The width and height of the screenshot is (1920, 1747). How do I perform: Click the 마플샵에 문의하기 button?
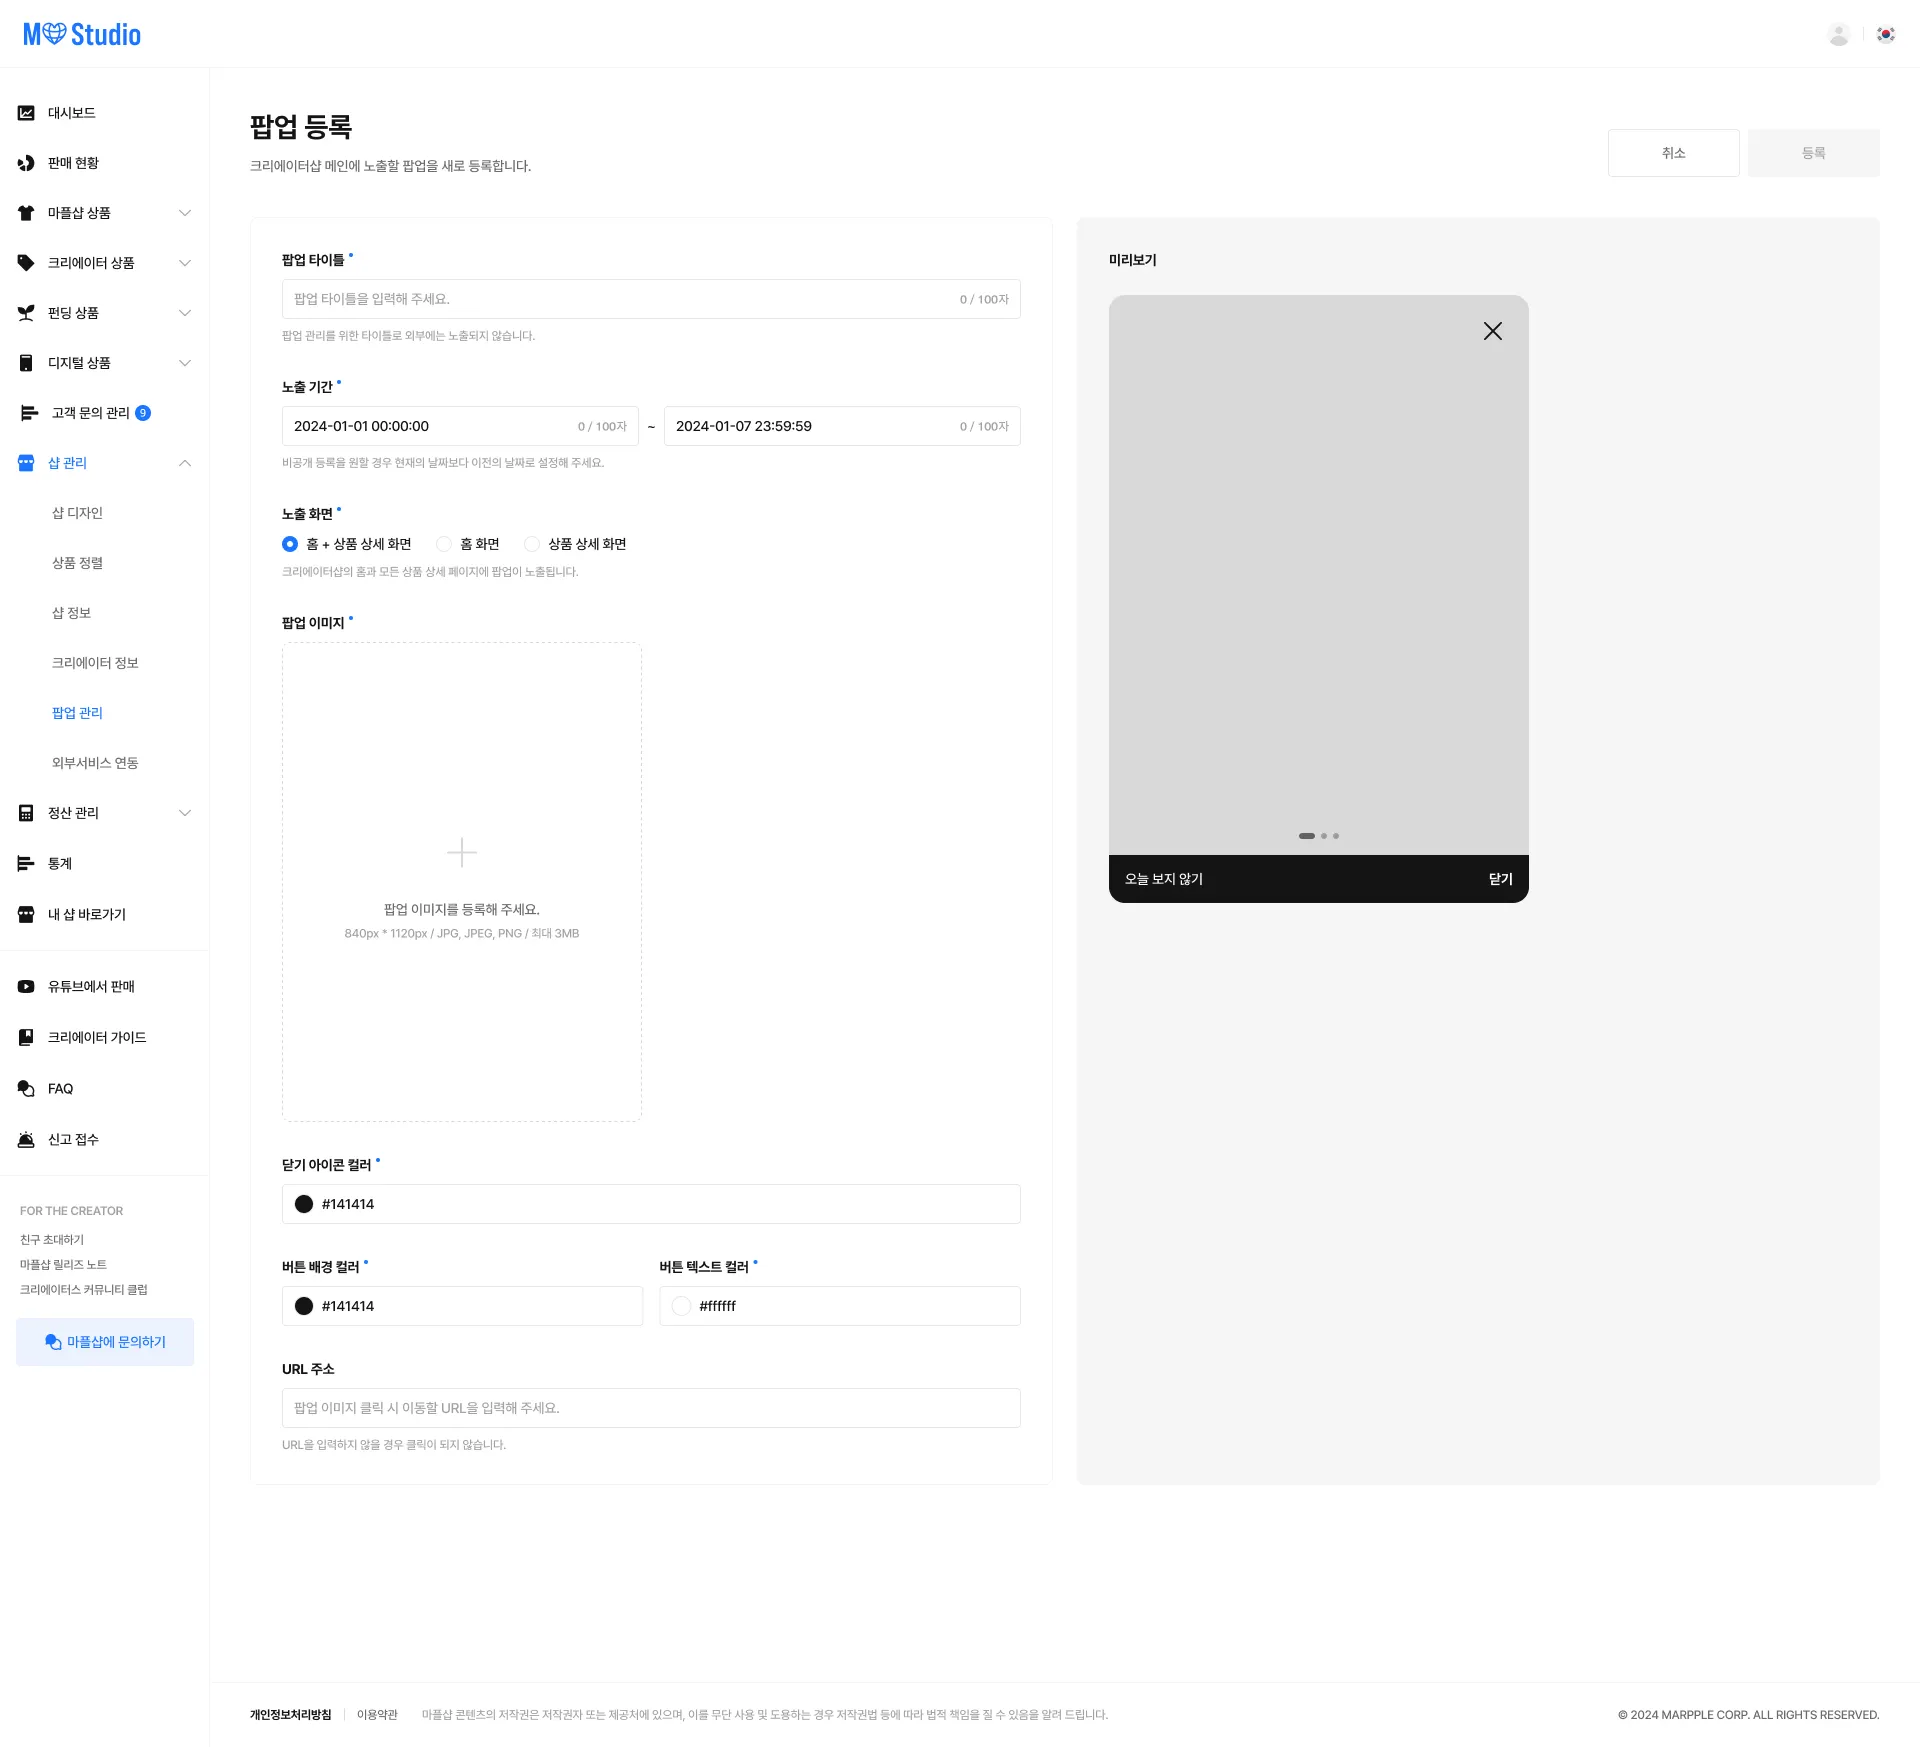click(105, 1342)
